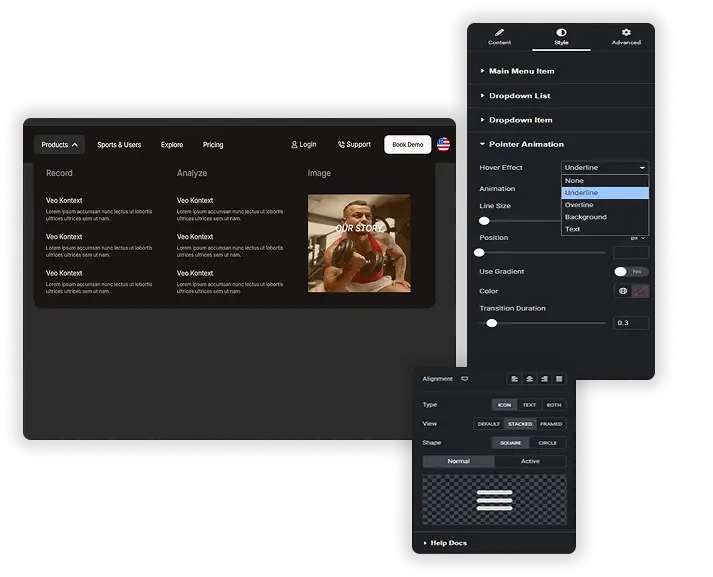This screenshot has height=577, width=713.
Task: Open the Color picker swatch
Action: pos(640,291)
